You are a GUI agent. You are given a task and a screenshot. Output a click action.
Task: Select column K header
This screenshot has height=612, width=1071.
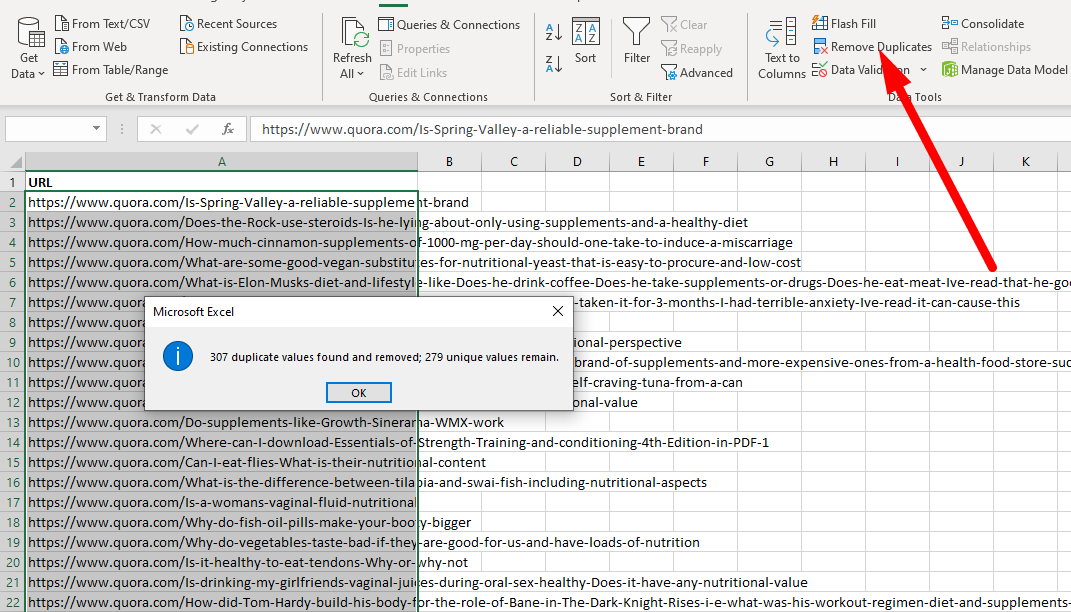1025,162
